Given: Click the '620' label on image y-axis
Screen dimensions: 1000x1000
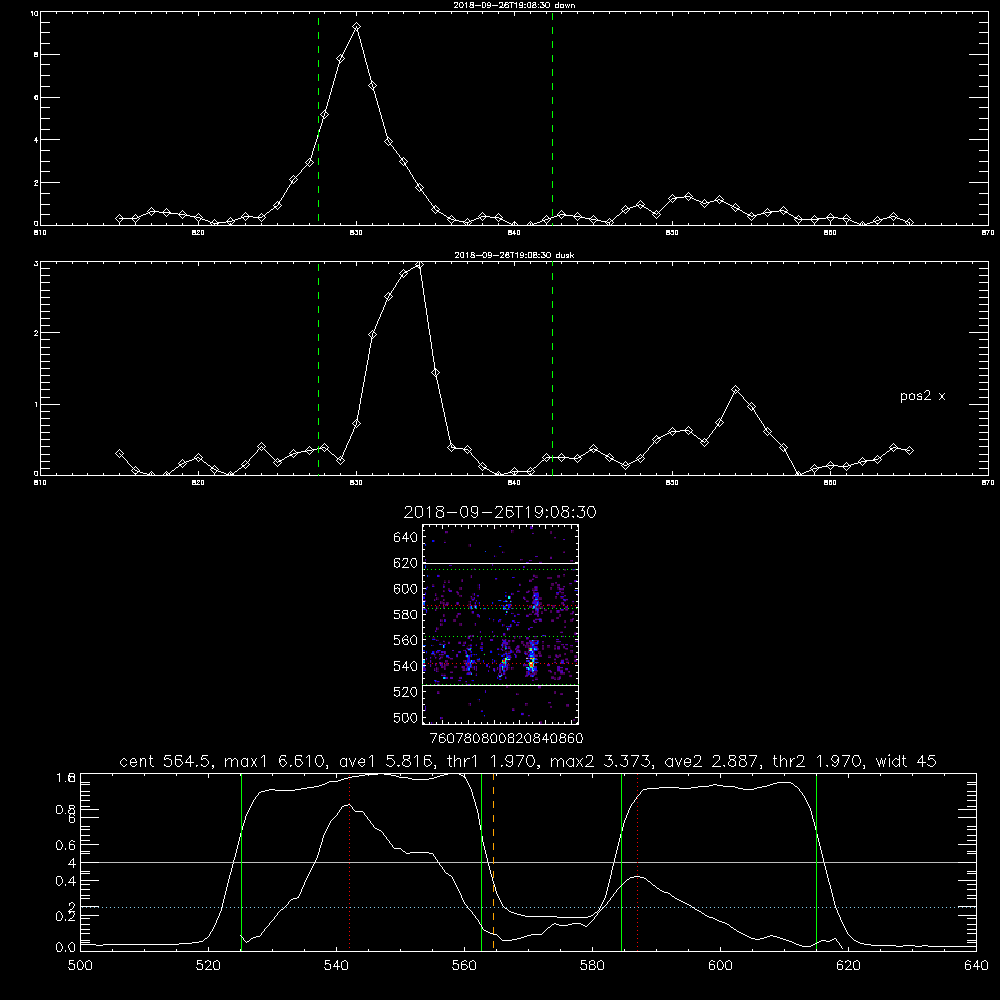Looking at the screenshot, I should point(406,563).
